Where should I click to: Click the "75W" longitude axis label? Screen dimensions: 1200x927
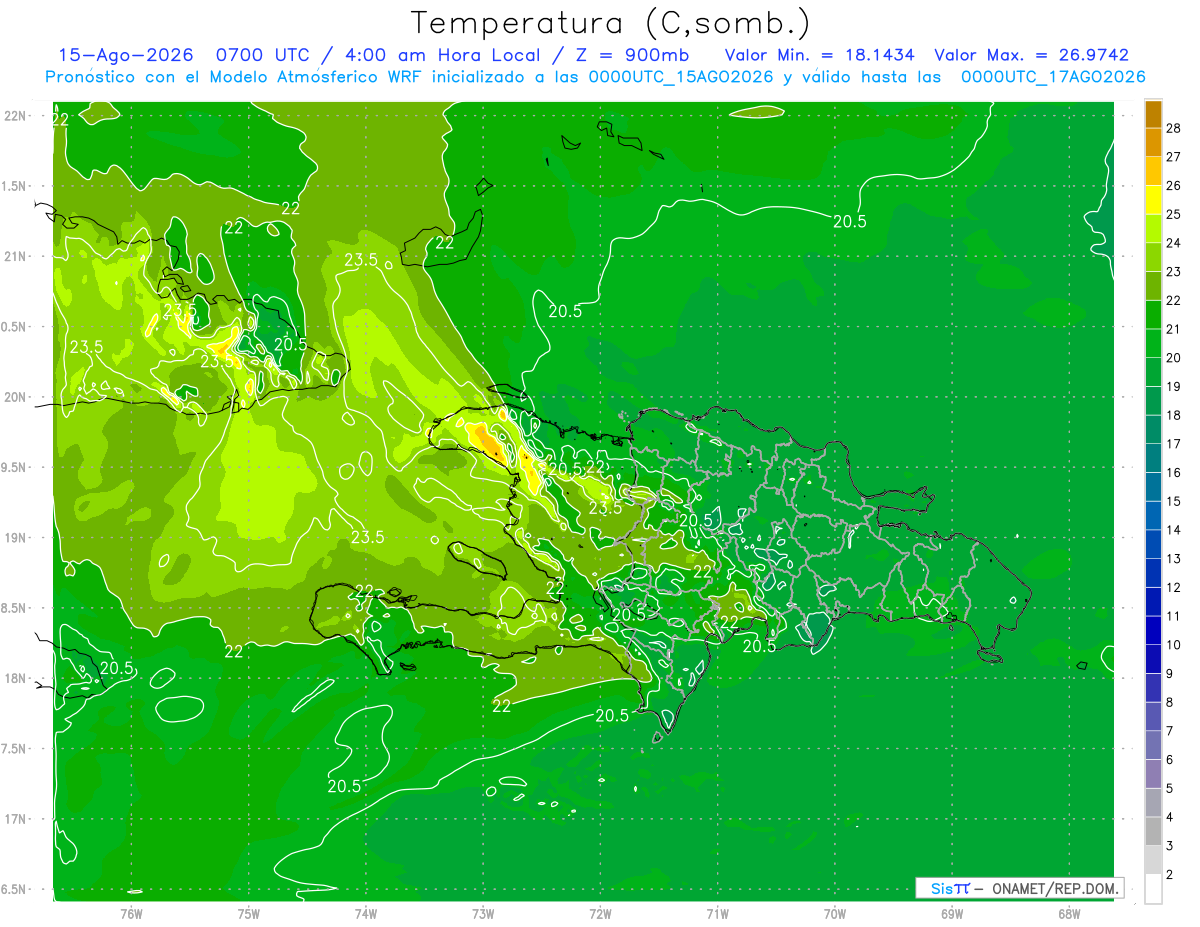click(249, 914)
